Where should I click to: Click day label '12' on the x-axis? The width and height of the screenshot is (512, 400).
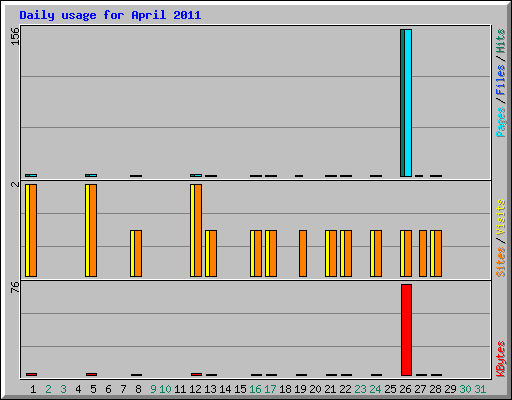click(195, 389)
